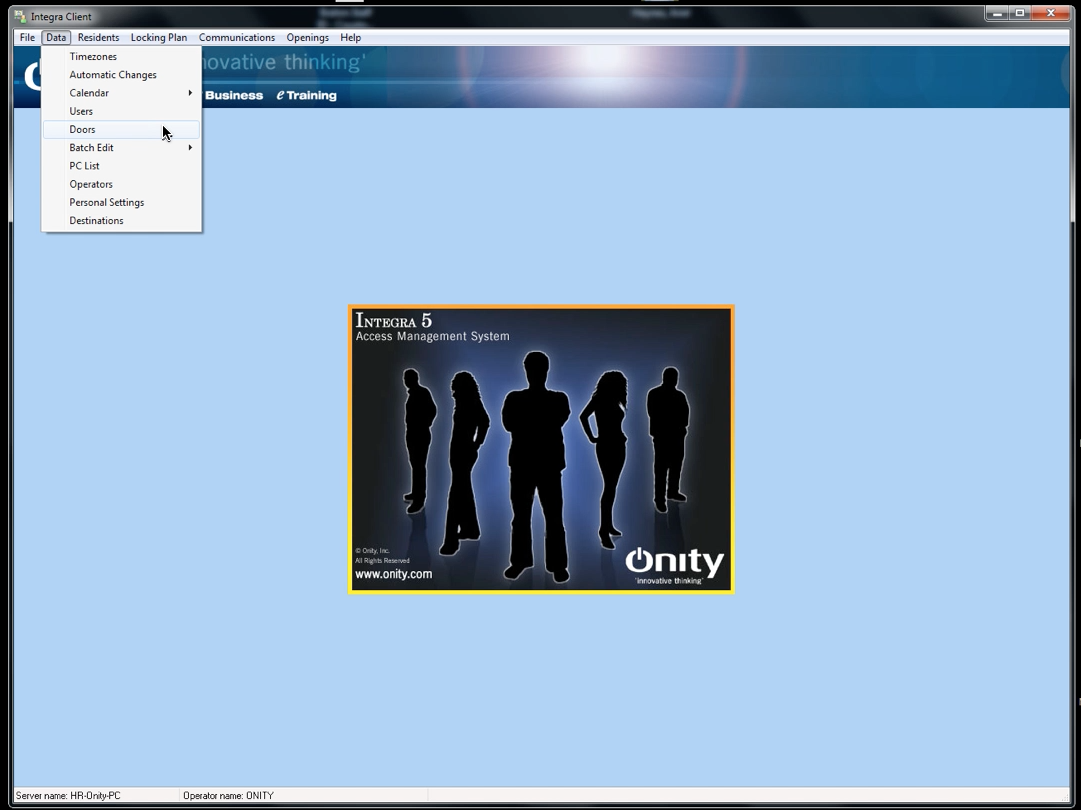The height and width of the screenshot is (810, 1081).
Task: Open the File menu
Action: point(27,38)
